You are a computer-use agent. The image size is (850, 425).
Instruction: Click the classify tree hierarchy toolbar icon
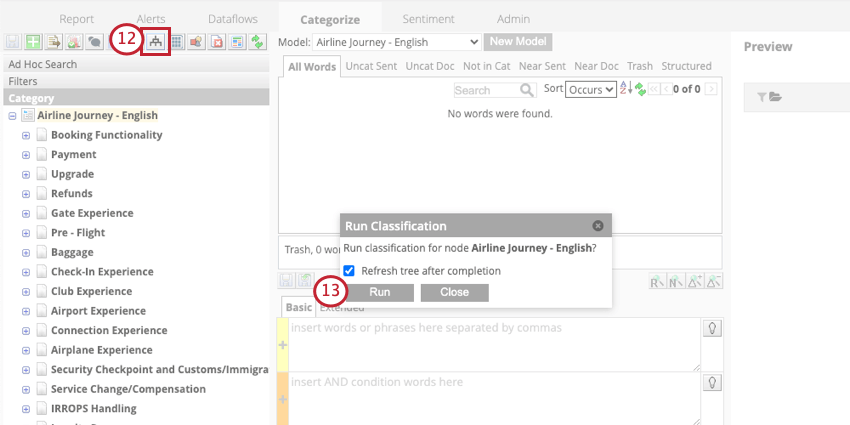156,41
